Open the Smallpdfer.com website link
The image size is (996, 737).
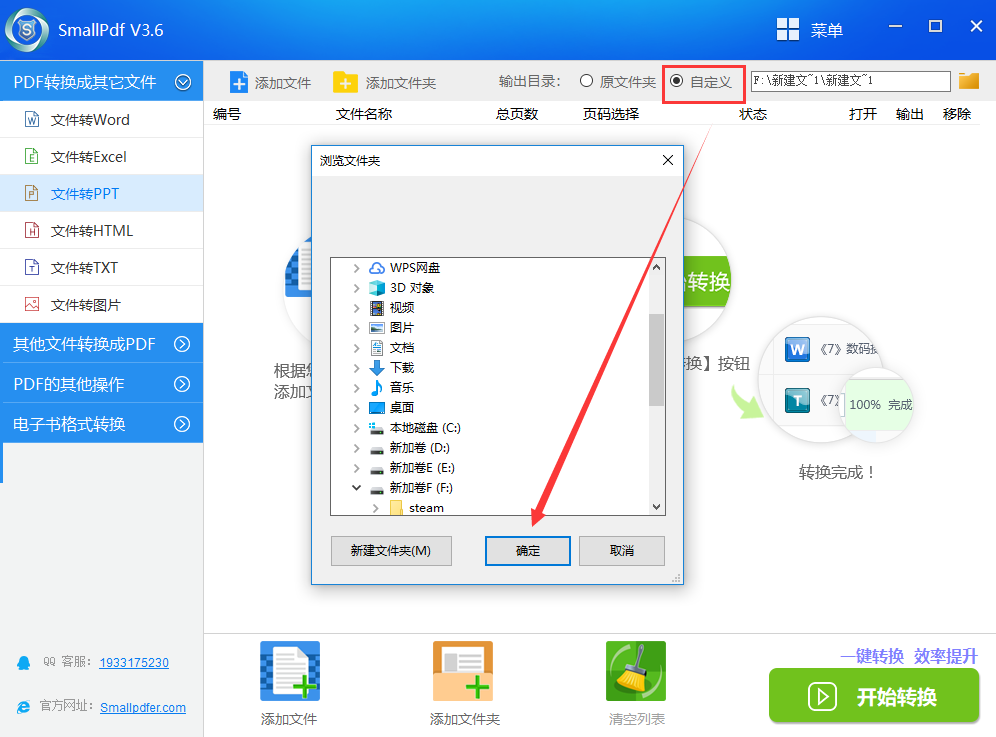point(143,707)
